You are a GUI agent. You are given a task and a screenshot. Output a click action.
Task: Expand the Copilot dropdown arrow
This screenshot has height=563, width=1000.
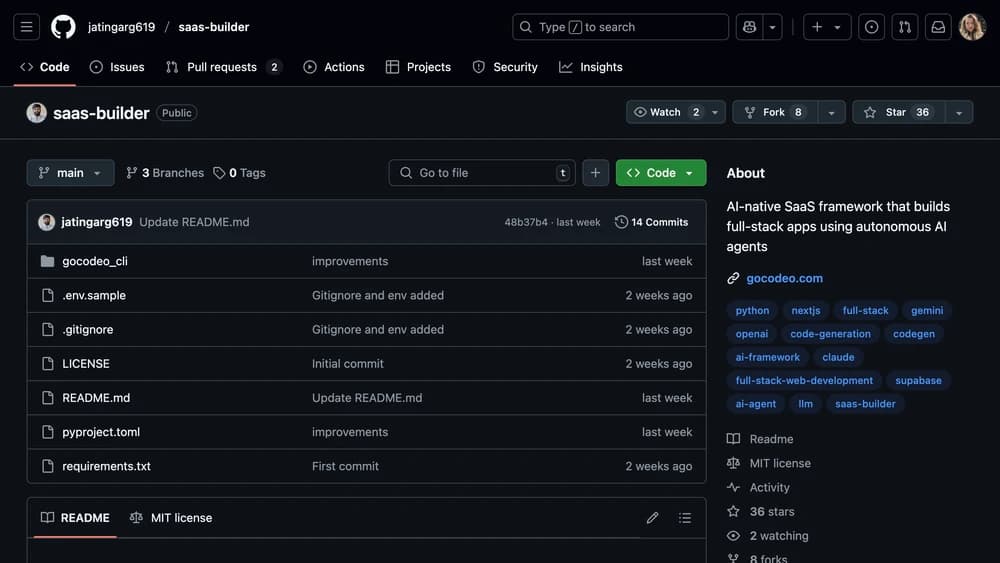pyautogui.click(x=772, y=27)
